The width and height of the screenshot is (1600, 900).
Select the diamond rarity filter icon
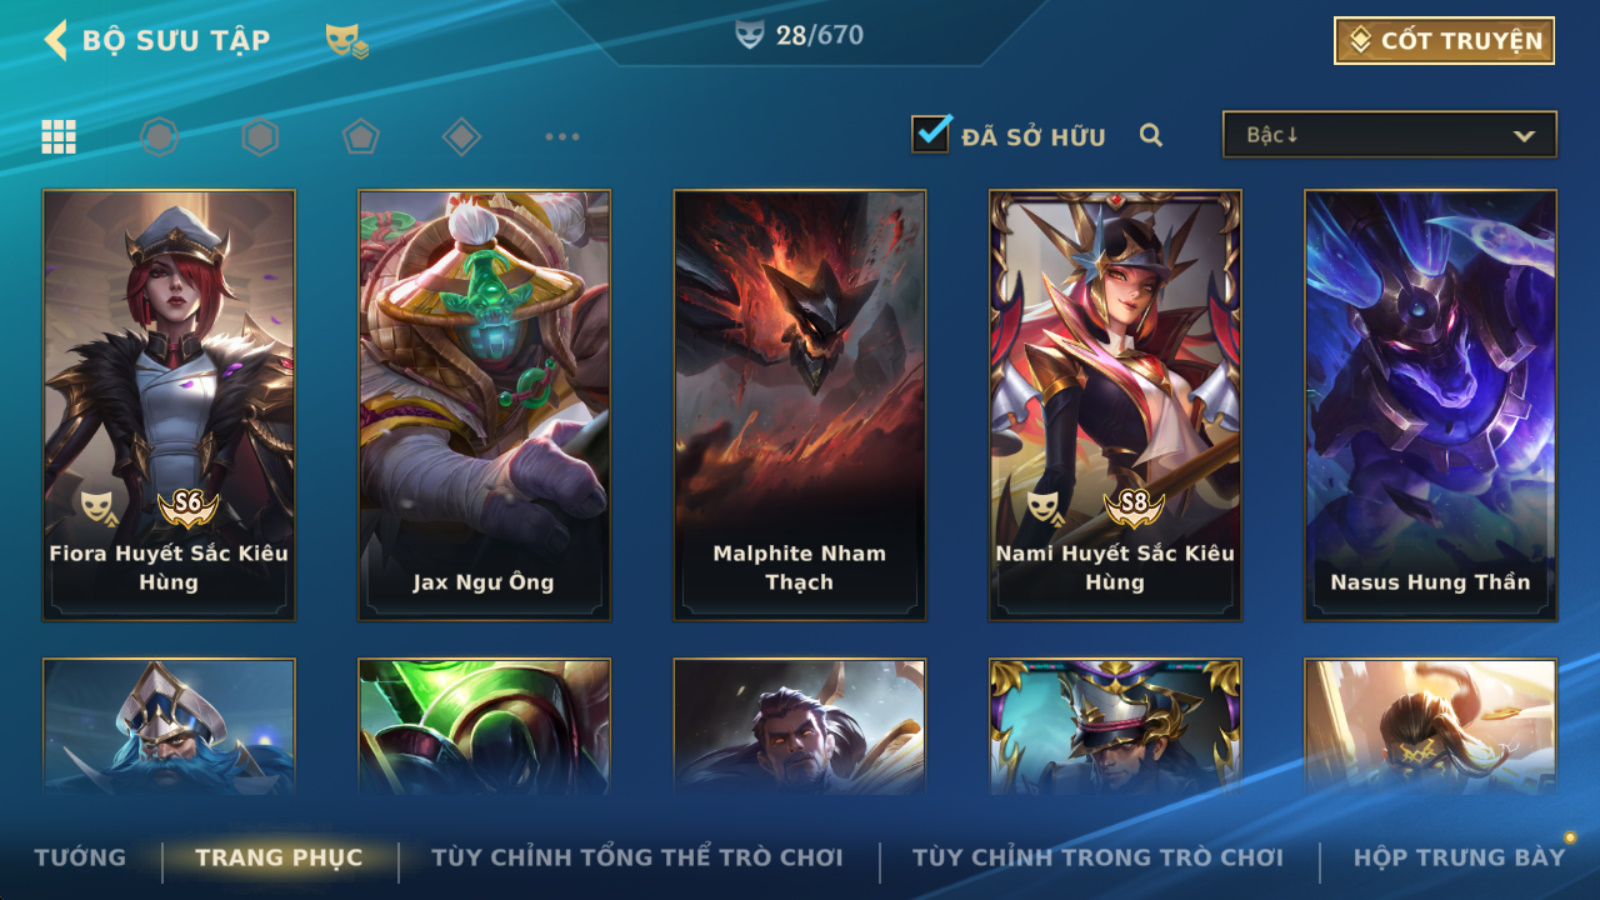(x=461, y=137)
